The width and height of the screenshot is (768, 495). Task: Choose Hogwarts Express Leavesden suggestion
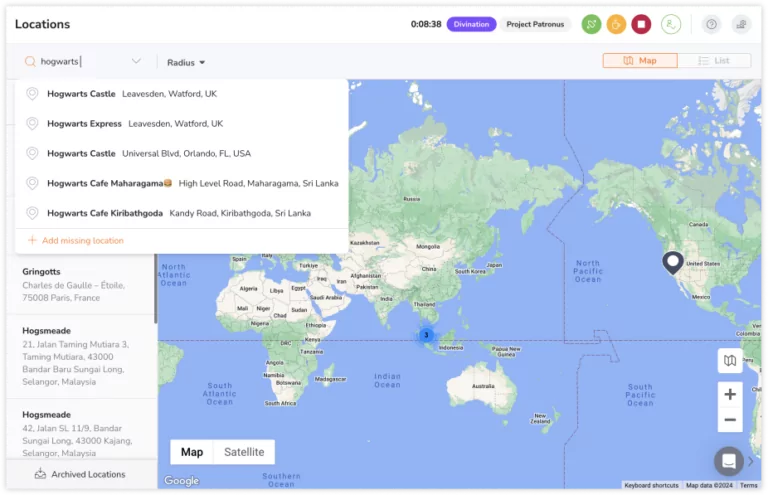[182, 123]
